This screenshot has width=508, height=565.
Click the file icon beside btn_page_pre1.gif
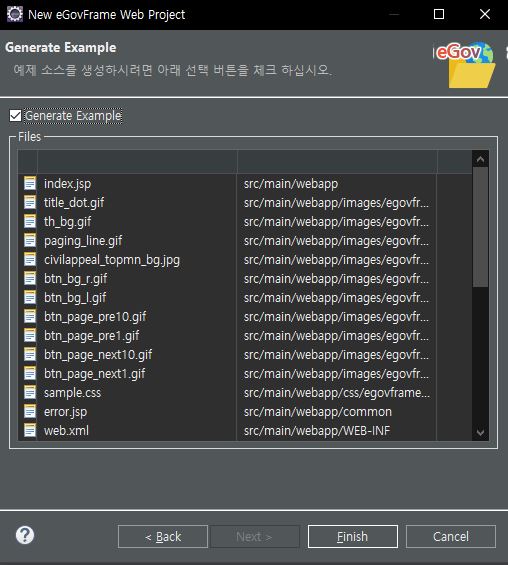[30, 335]
